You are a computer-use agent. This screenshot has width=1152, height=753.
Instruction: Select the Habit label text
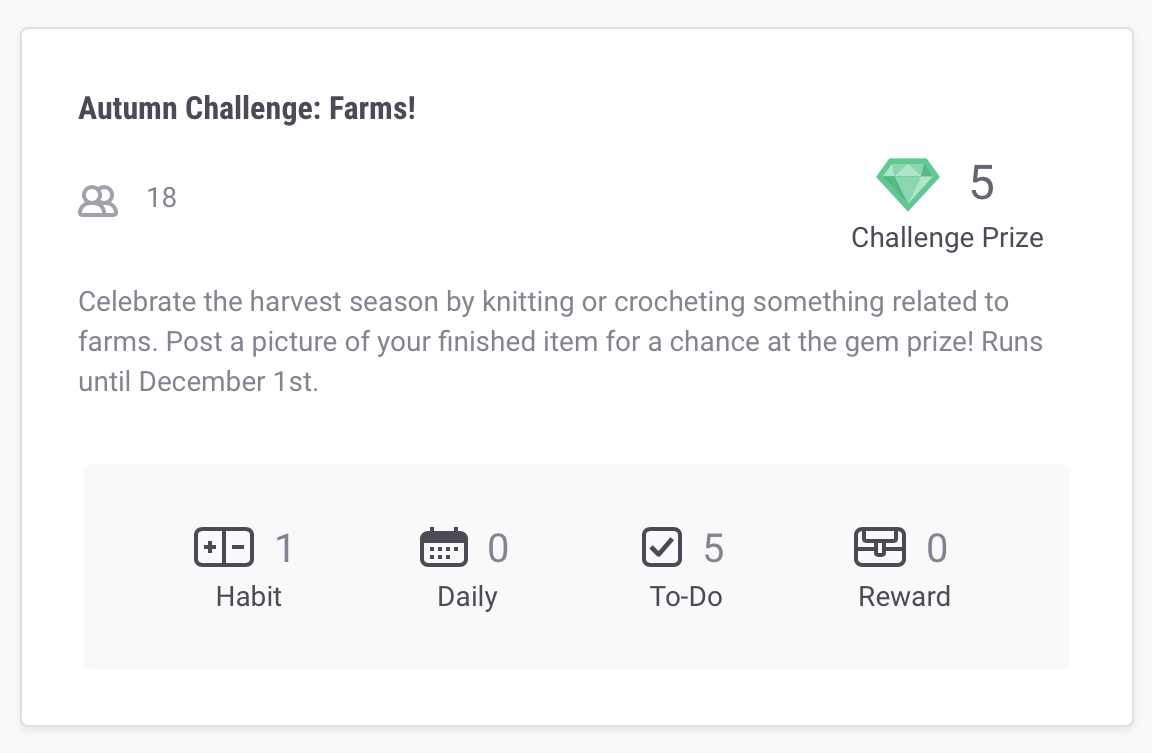tap(249, 597)
